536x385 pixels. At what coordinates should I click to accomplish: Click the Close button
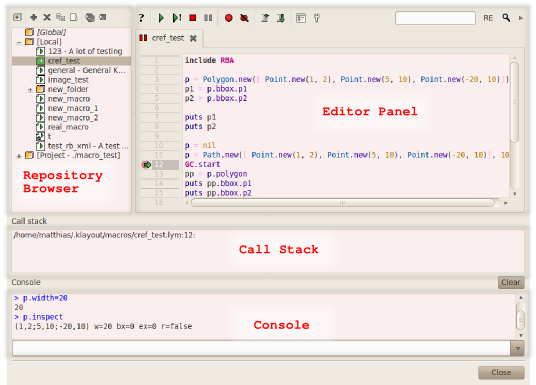click(501, 373)
